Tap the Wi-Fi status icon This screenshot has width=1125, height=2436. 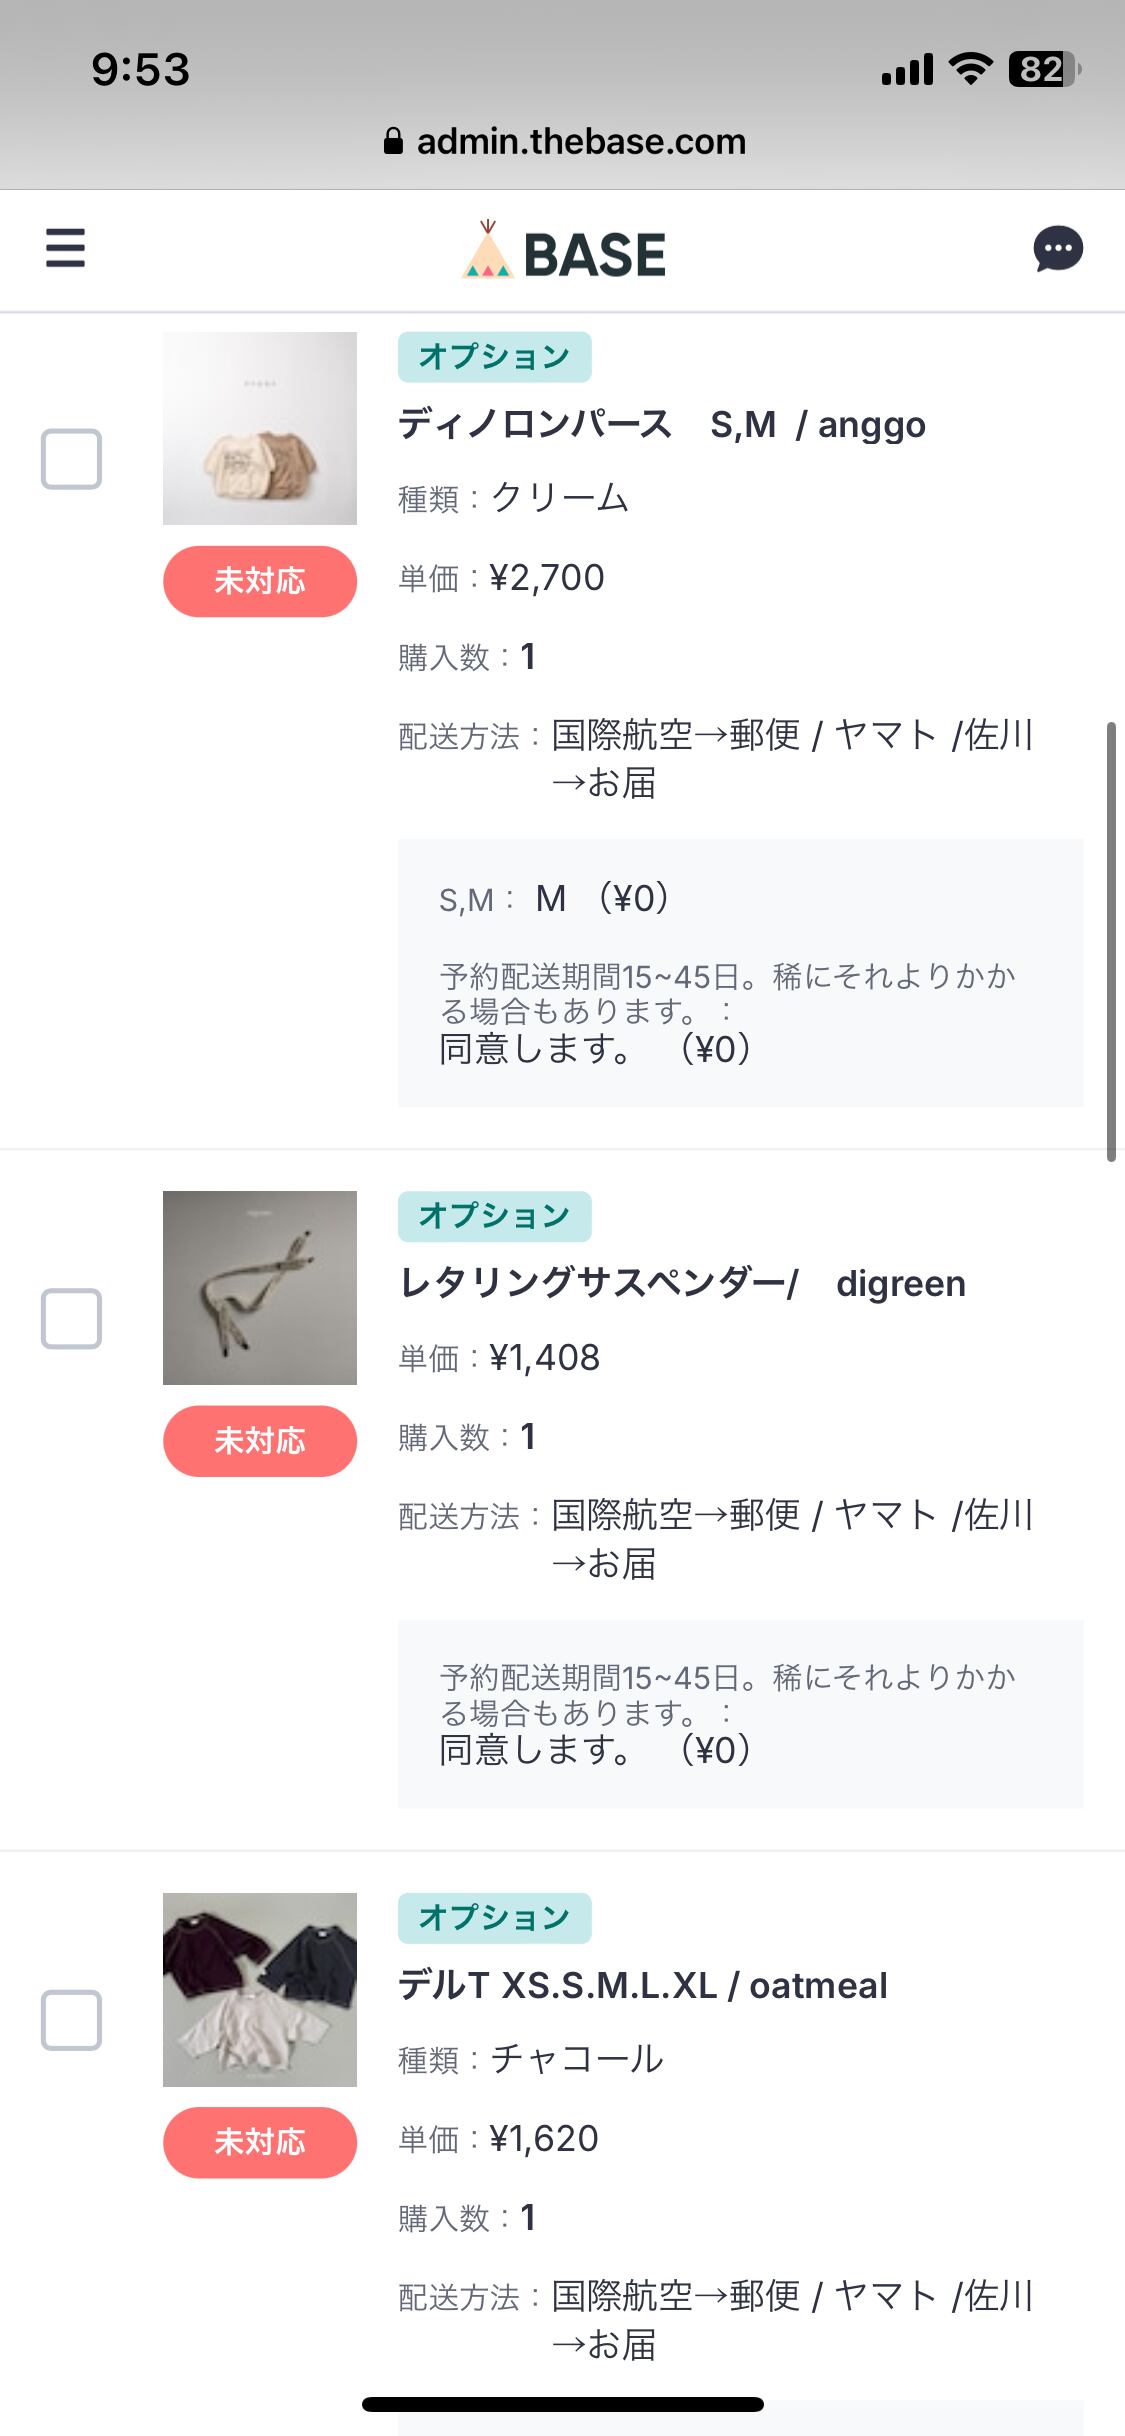pyautogui.click(x=969, y=69)
